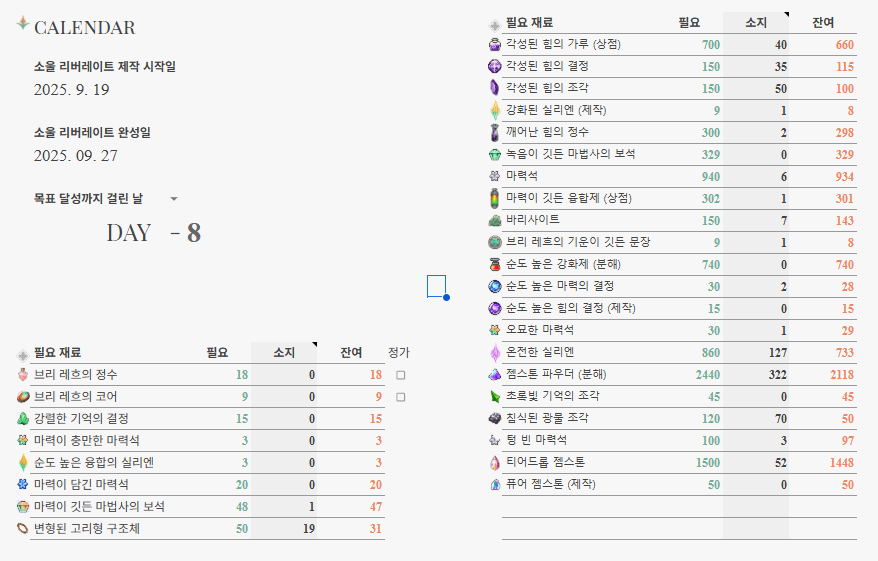Click the 브리 레흐의 코어 icon
Screen dimensions: 878x561
pos(22,397)
